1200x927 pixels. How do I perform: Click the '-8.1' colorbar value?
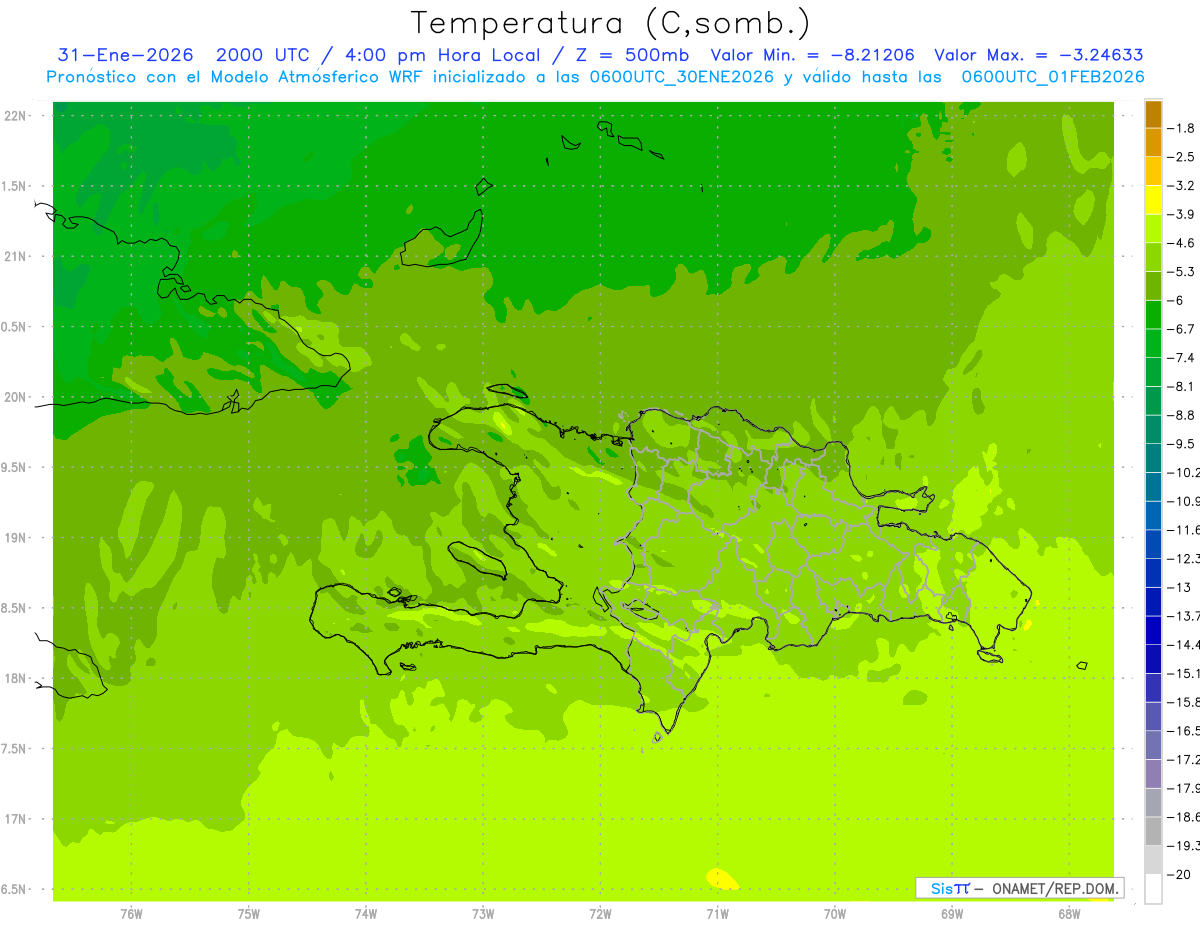tap(1181, 386)
